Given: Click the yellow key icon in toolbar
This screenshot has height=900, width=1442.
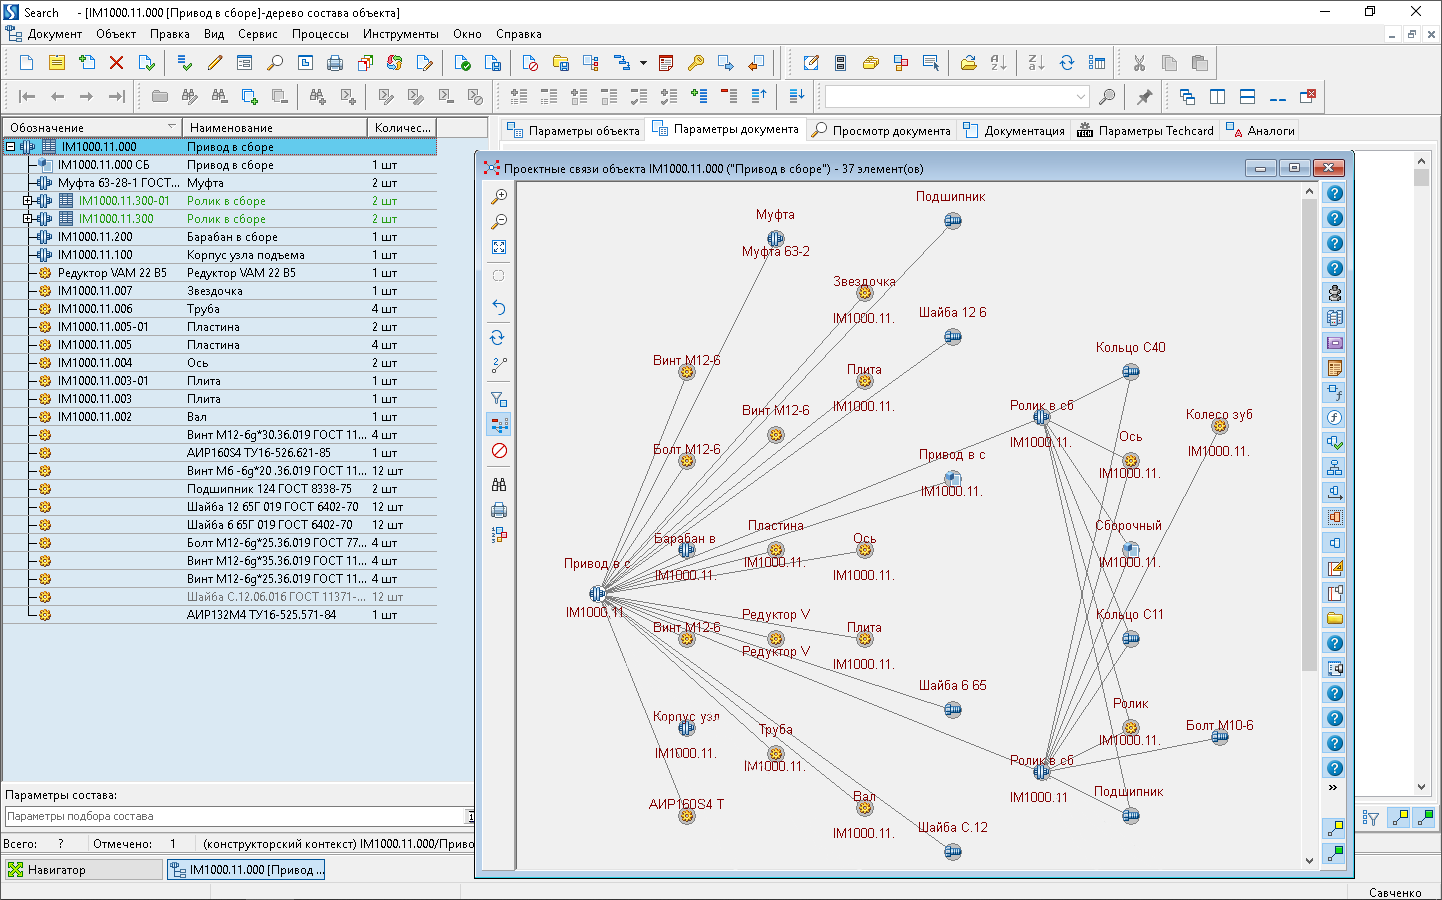Looking at the screenshot, I should click(x=696, y=63).
